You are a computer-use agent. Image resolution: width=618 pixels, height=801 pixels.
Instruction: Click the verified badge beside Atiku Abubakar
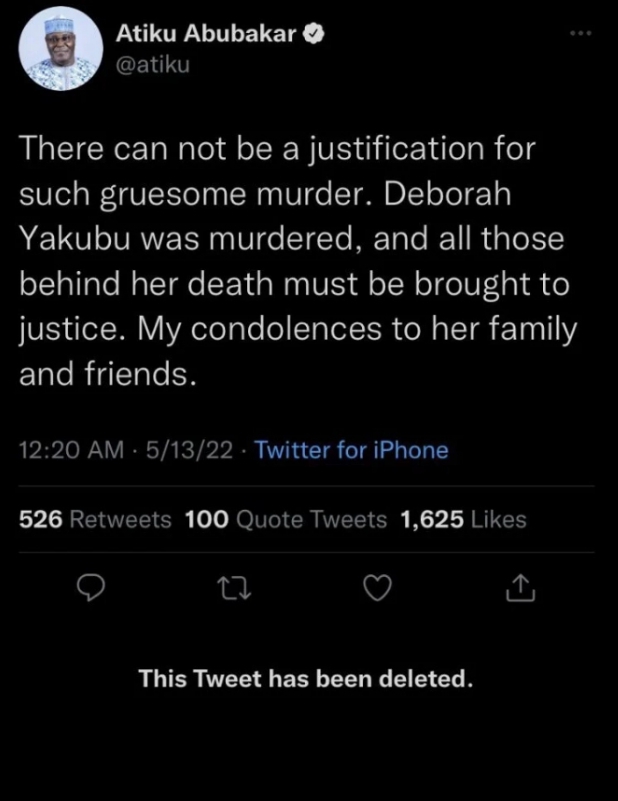pyautogui.click(x=313, y=34)
